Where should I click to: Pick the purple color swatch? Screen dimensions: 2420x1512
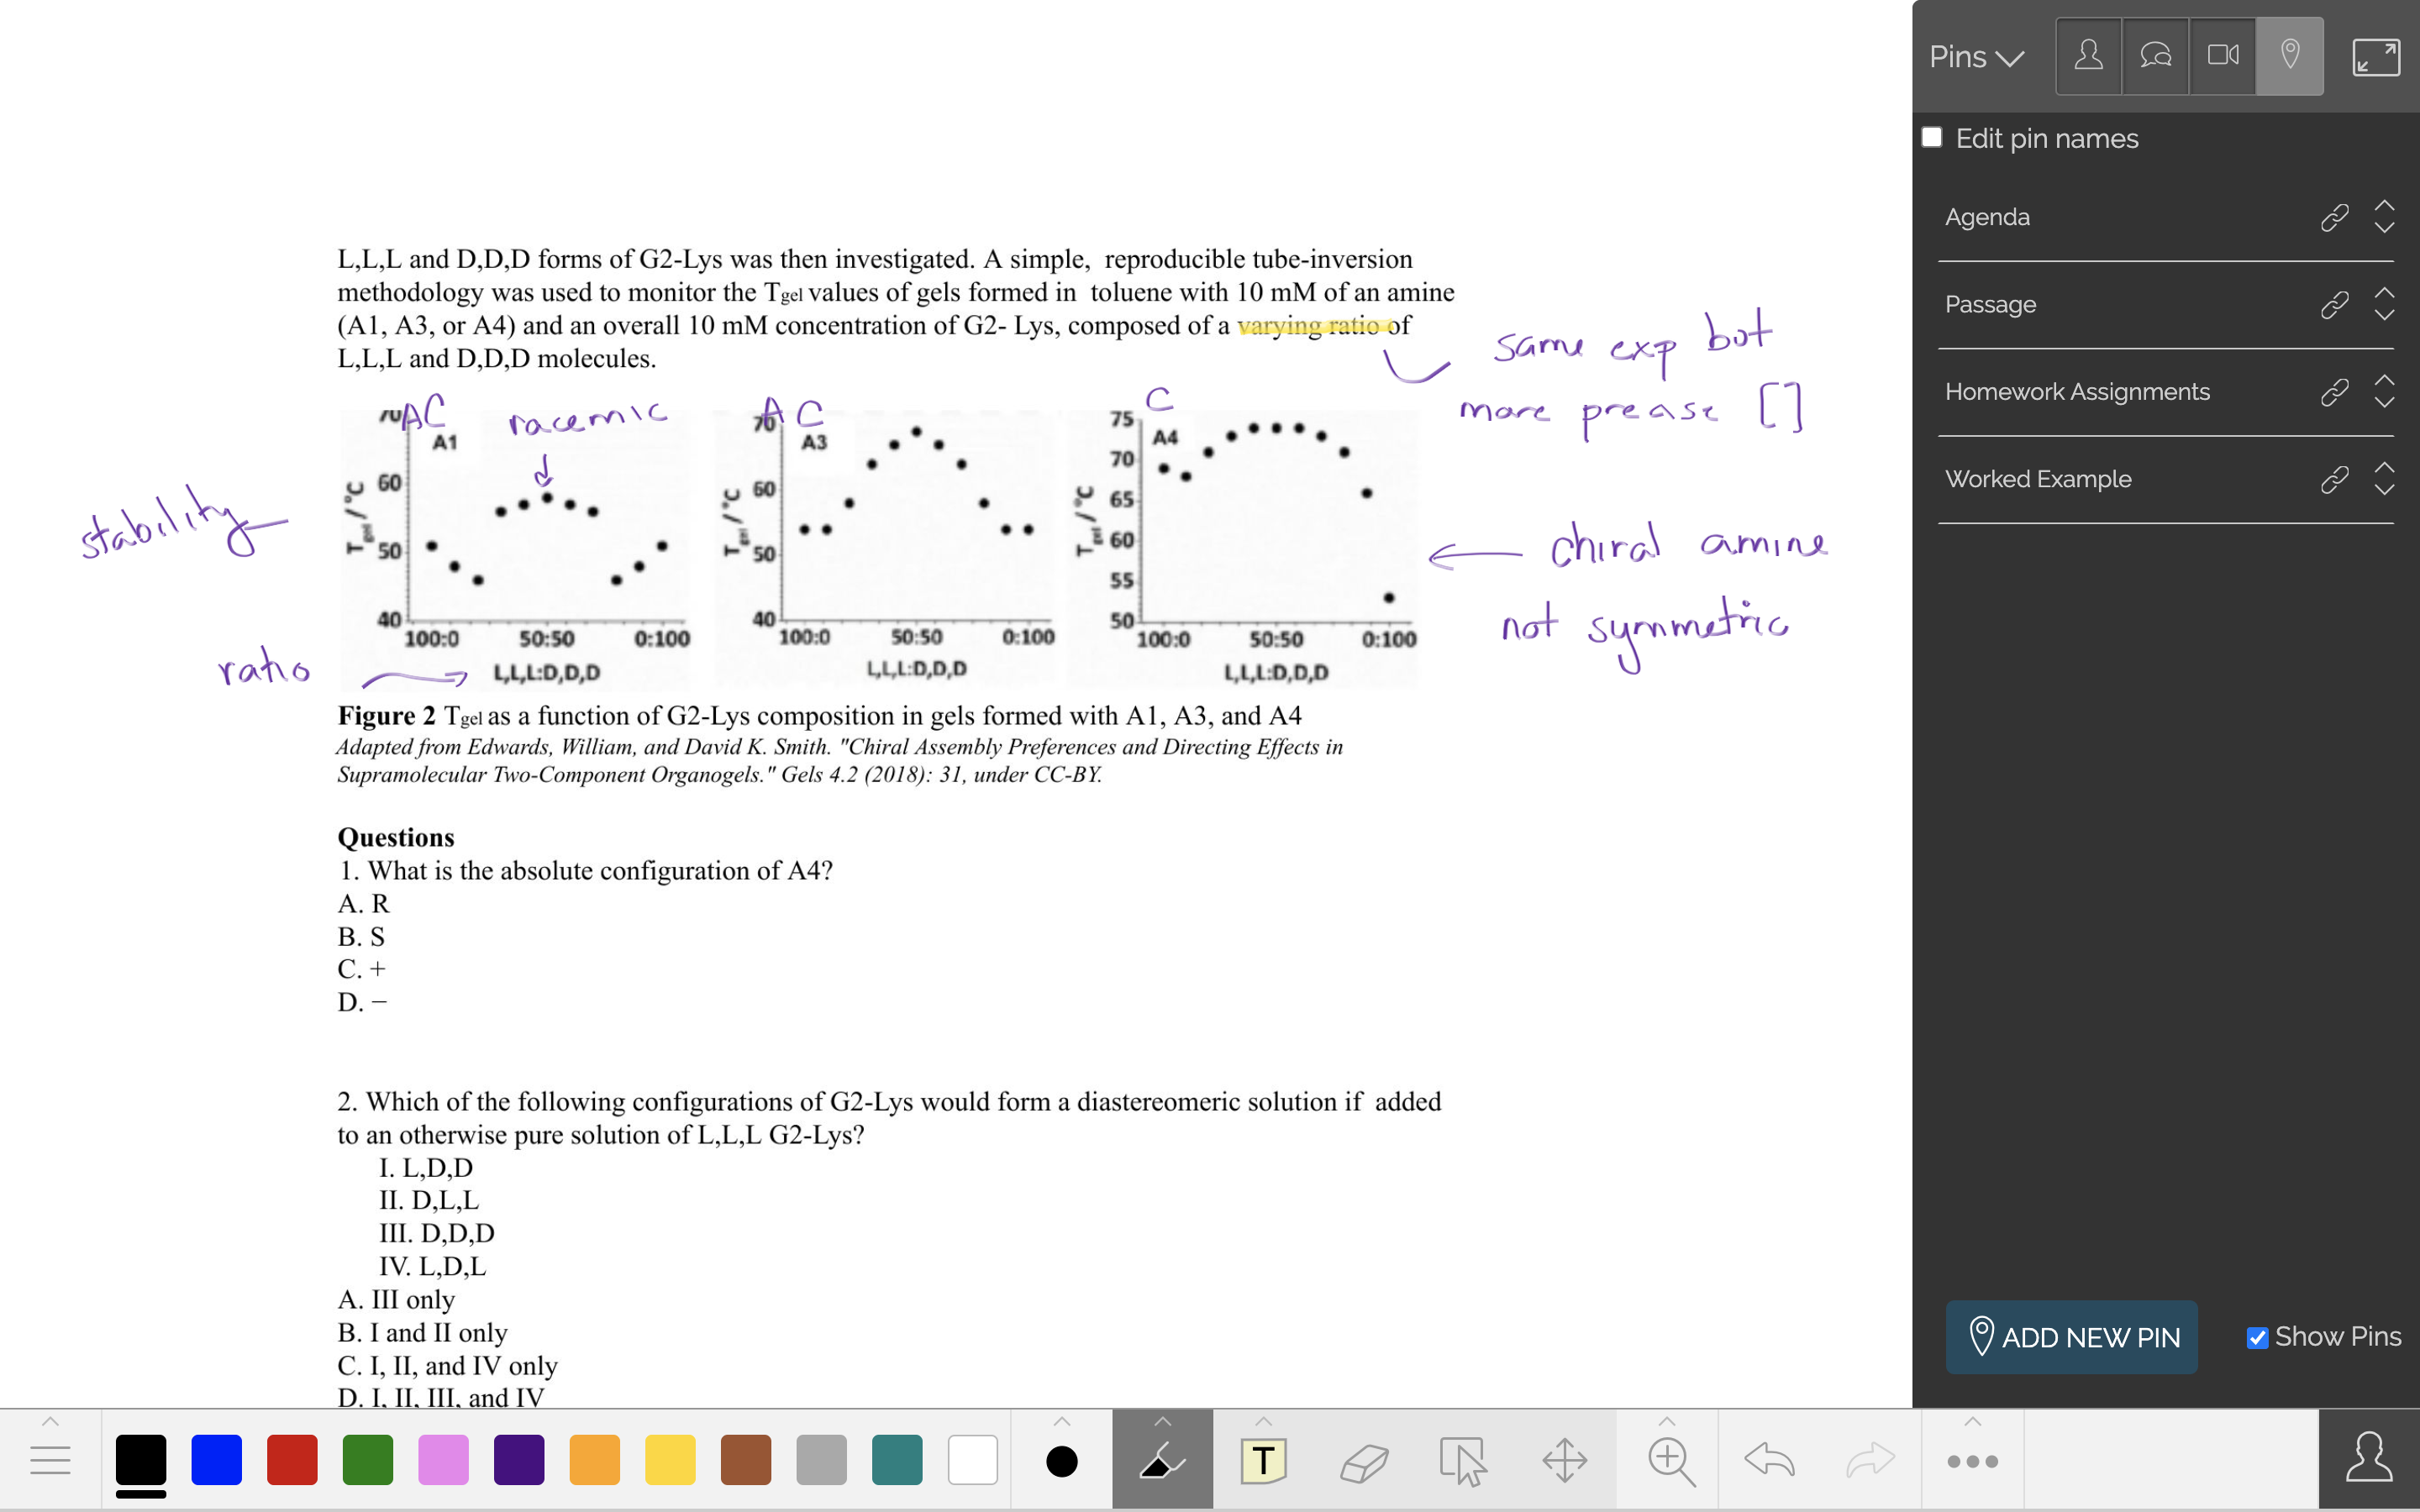[519, 1460]
